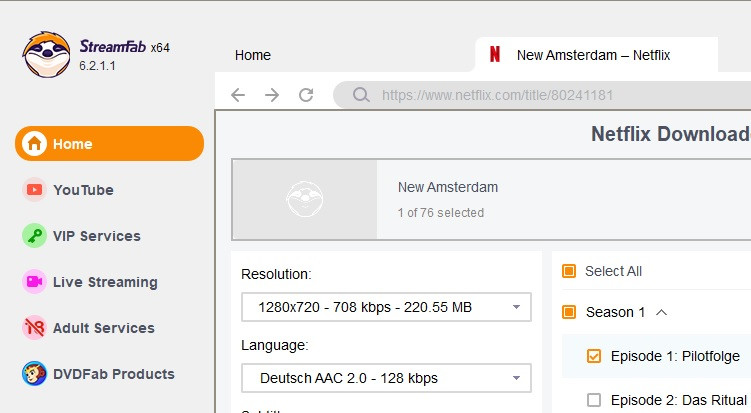This screenshot has width=751, height=413.
Task: Go back with the back arrow
Action: pos(238,96)
